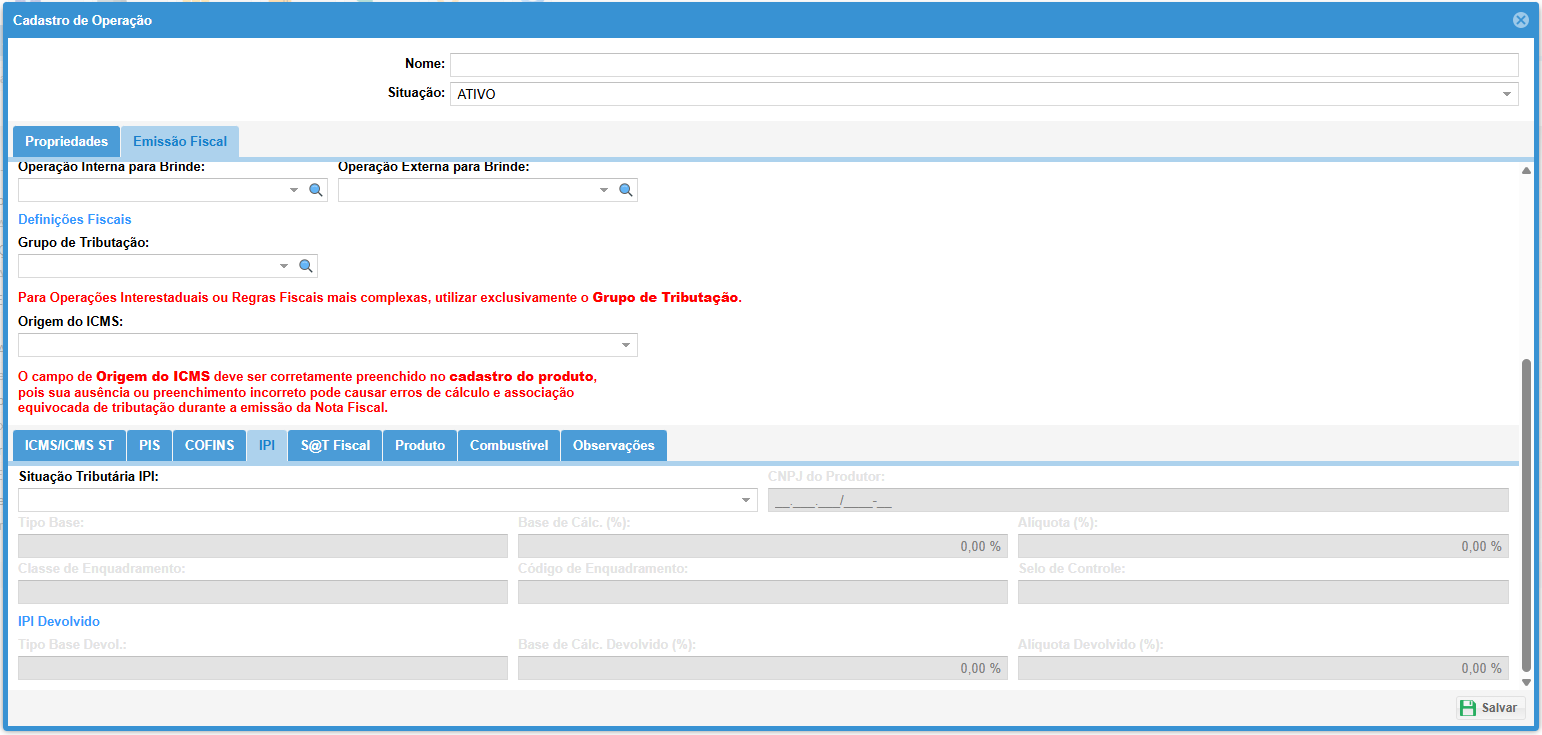The height and width of the screenshot is (735, 1542).
Task: Switch to the Propriedades tab
Action: (x=66, y=142)
